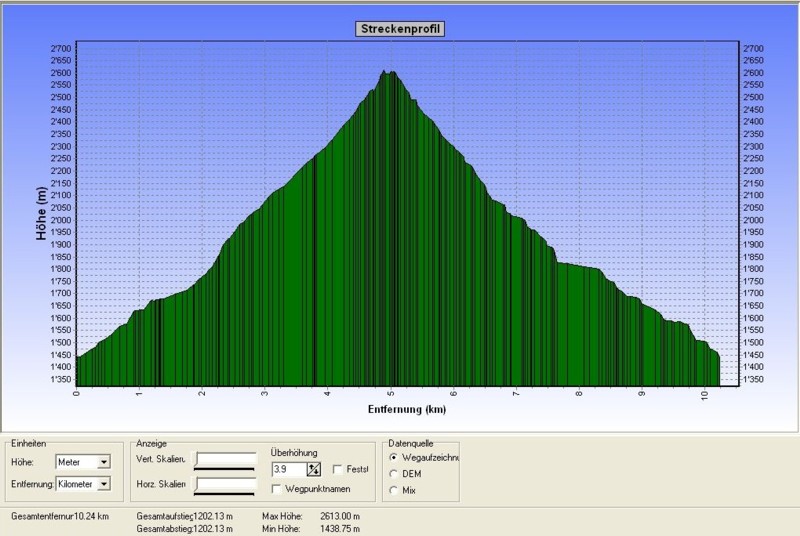Click the Vert. Skalierung slider
Image resolution: width=800 pixels, height=536 pixels.
point(225,460)
